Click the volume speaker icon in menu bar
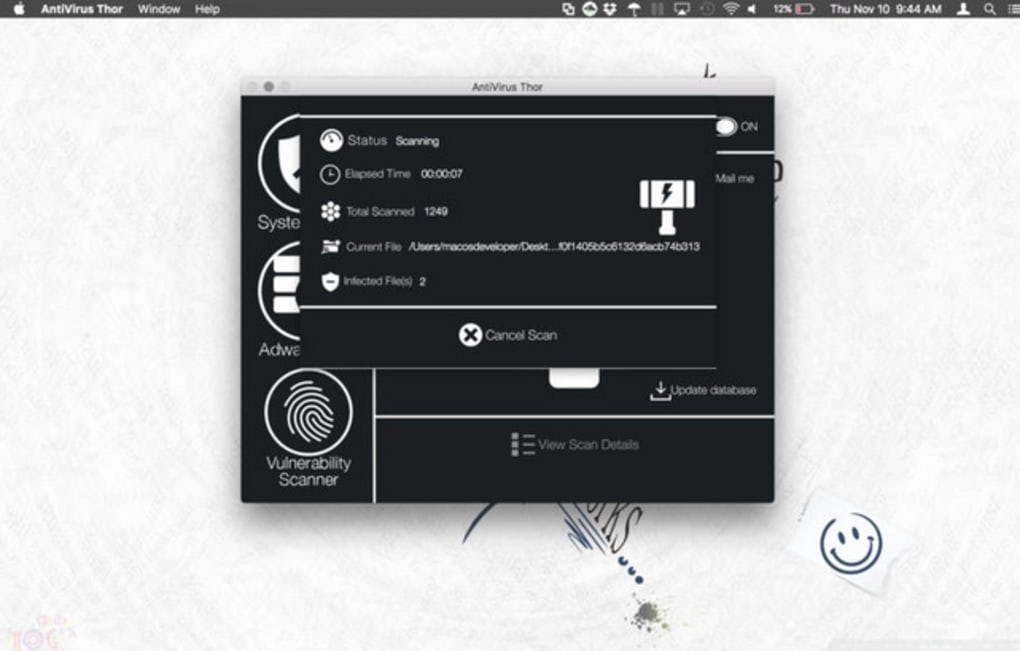The width and height of the screenshot is (1020, 651). pyautogui.click(x=752, y=9)
